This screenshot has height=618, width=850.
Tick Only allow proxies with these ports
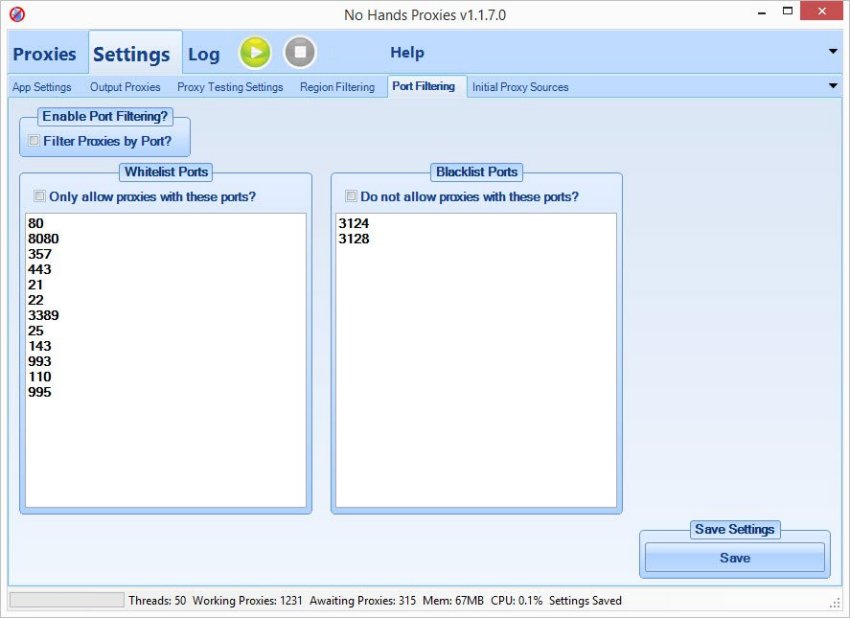39,196
